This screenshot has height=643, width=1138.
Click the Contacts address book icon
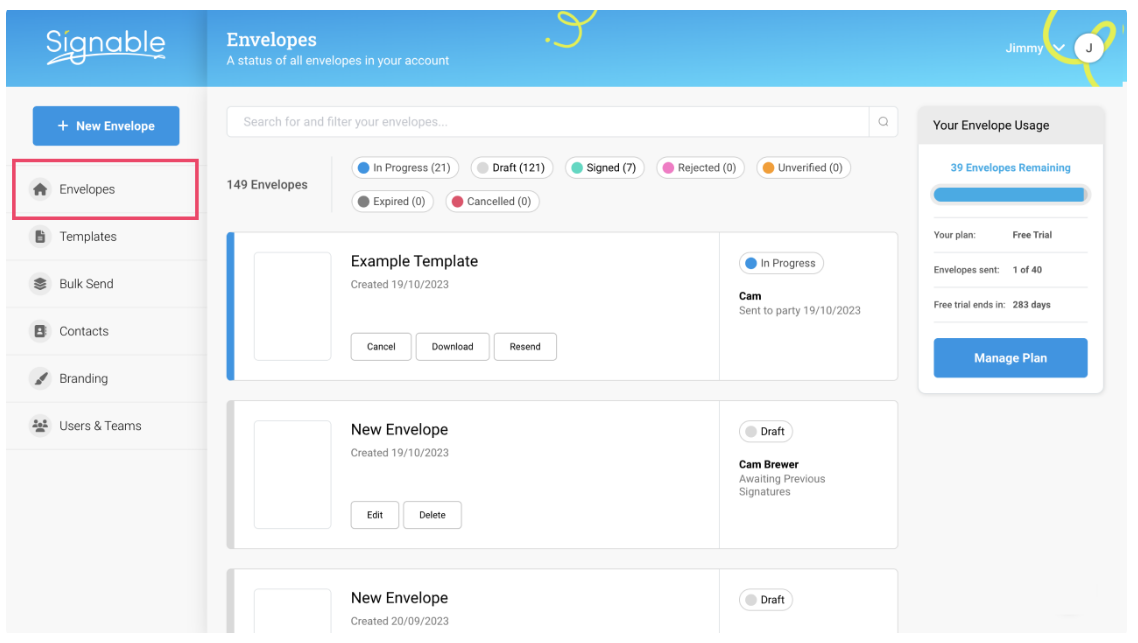pyautogui.click(x=40, y=331)
